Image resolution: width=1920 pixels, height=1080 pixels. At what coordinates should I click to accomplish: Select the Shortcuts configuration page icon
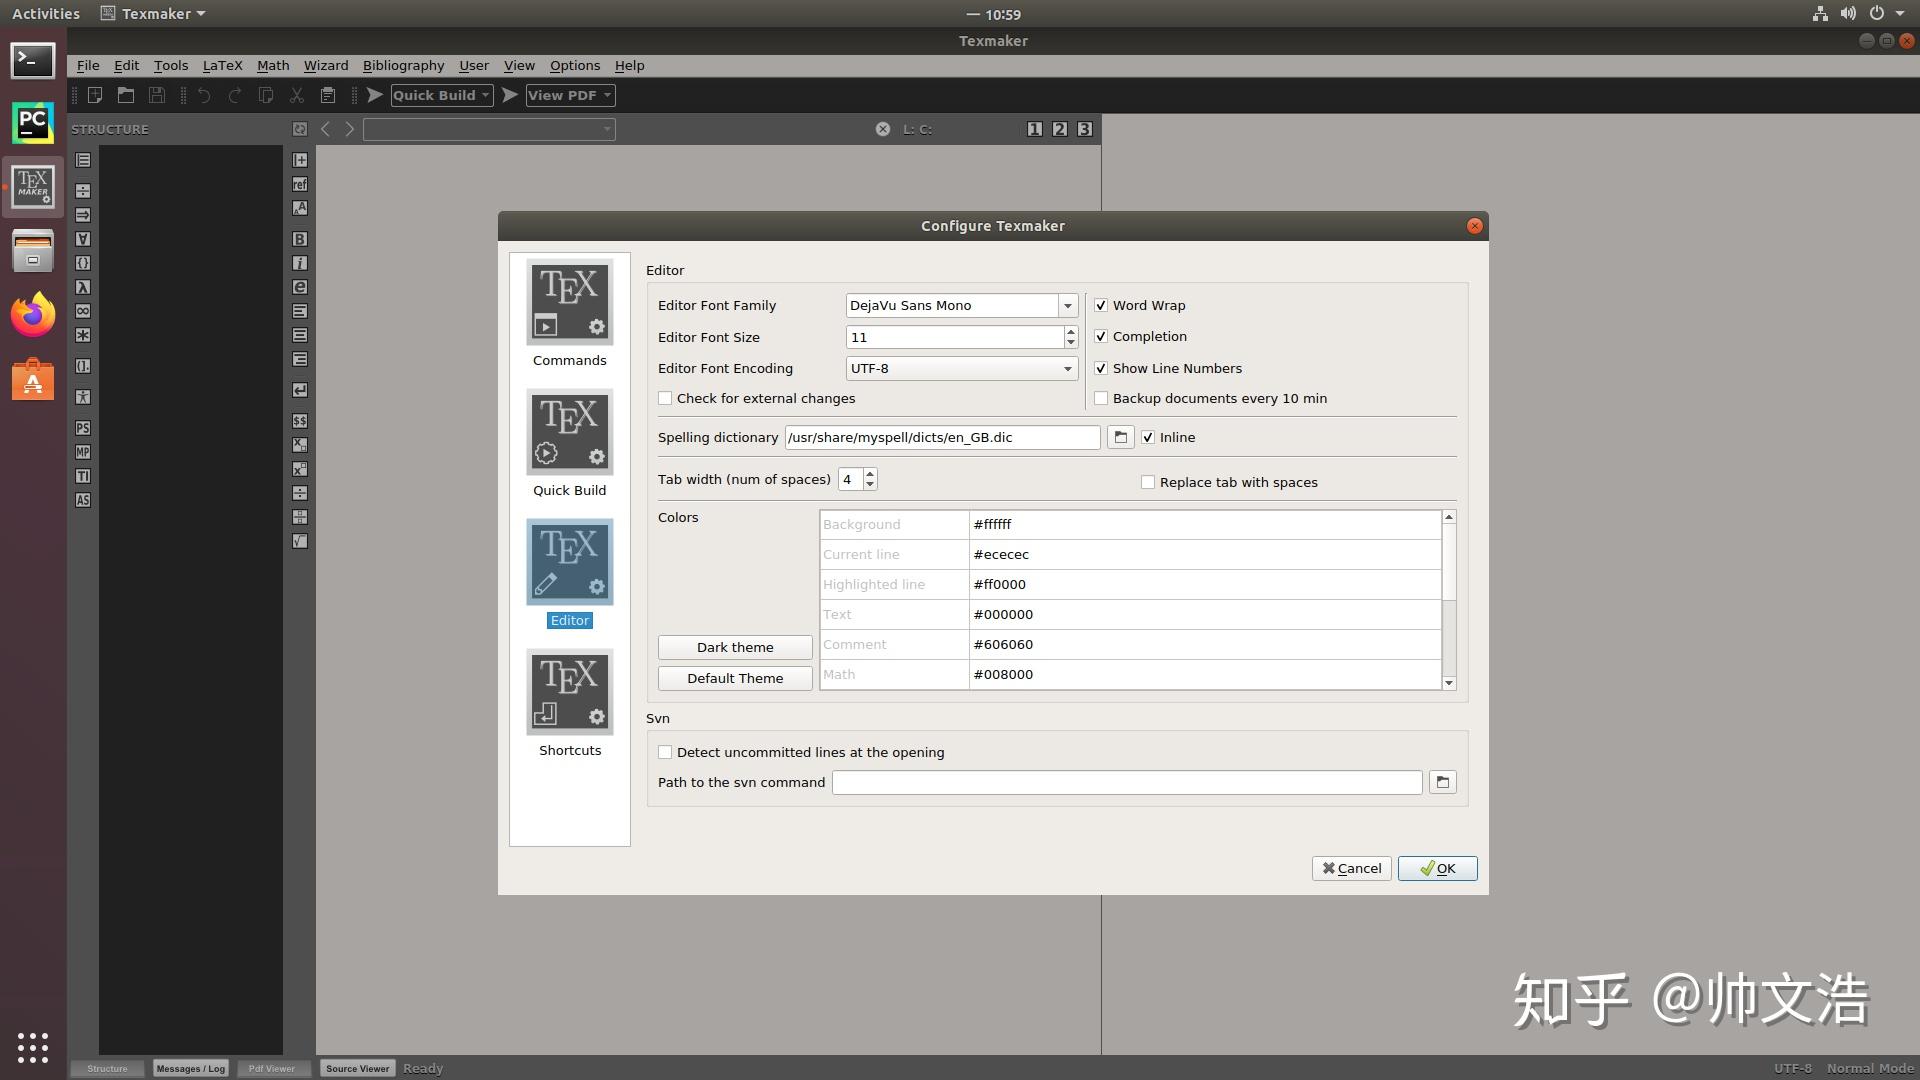(x=570, y=692)
